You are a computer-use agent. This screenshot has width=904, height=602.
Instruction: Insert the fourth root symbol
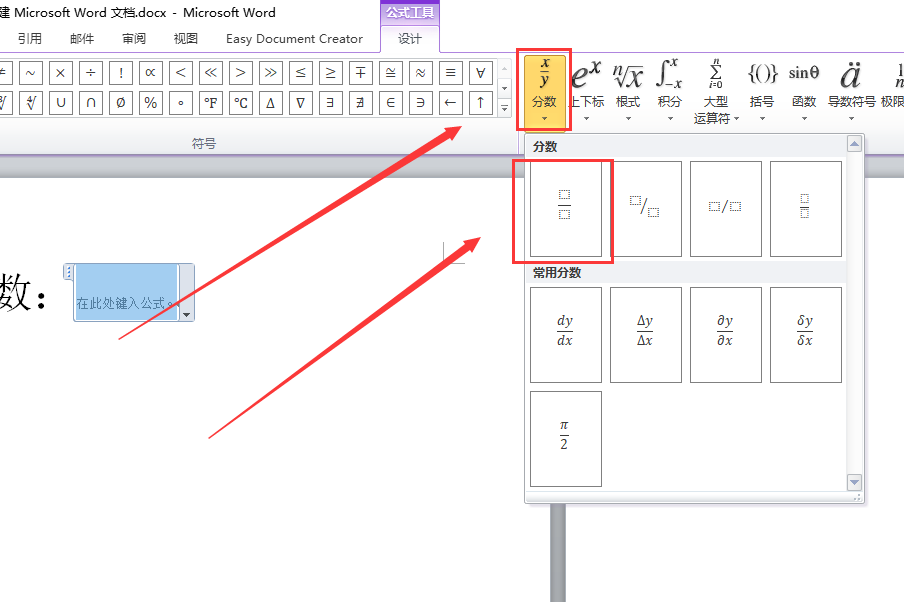click(x=31, y=103)
